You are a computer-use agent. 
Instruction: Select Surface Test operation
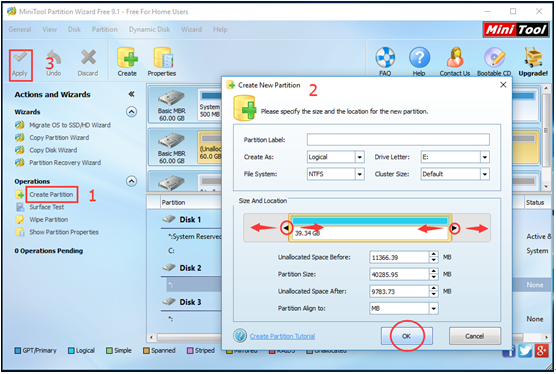pos(46,207)
